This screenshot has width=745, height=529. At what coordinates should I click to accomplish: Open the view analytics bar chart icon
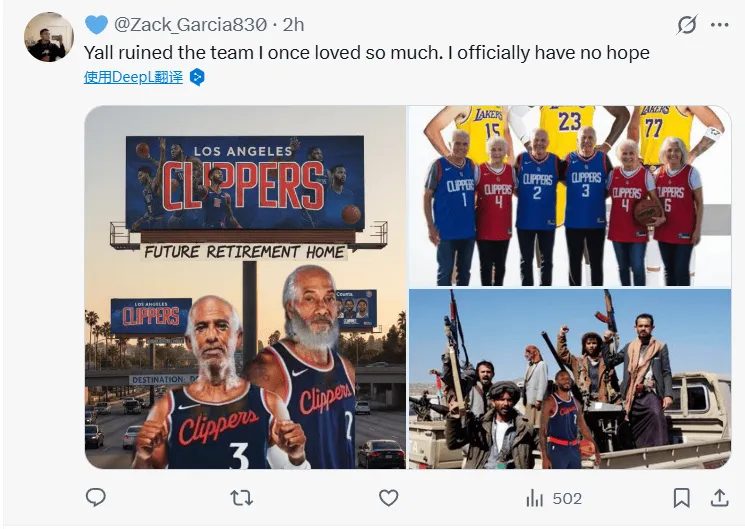click(x=535, y=497)
